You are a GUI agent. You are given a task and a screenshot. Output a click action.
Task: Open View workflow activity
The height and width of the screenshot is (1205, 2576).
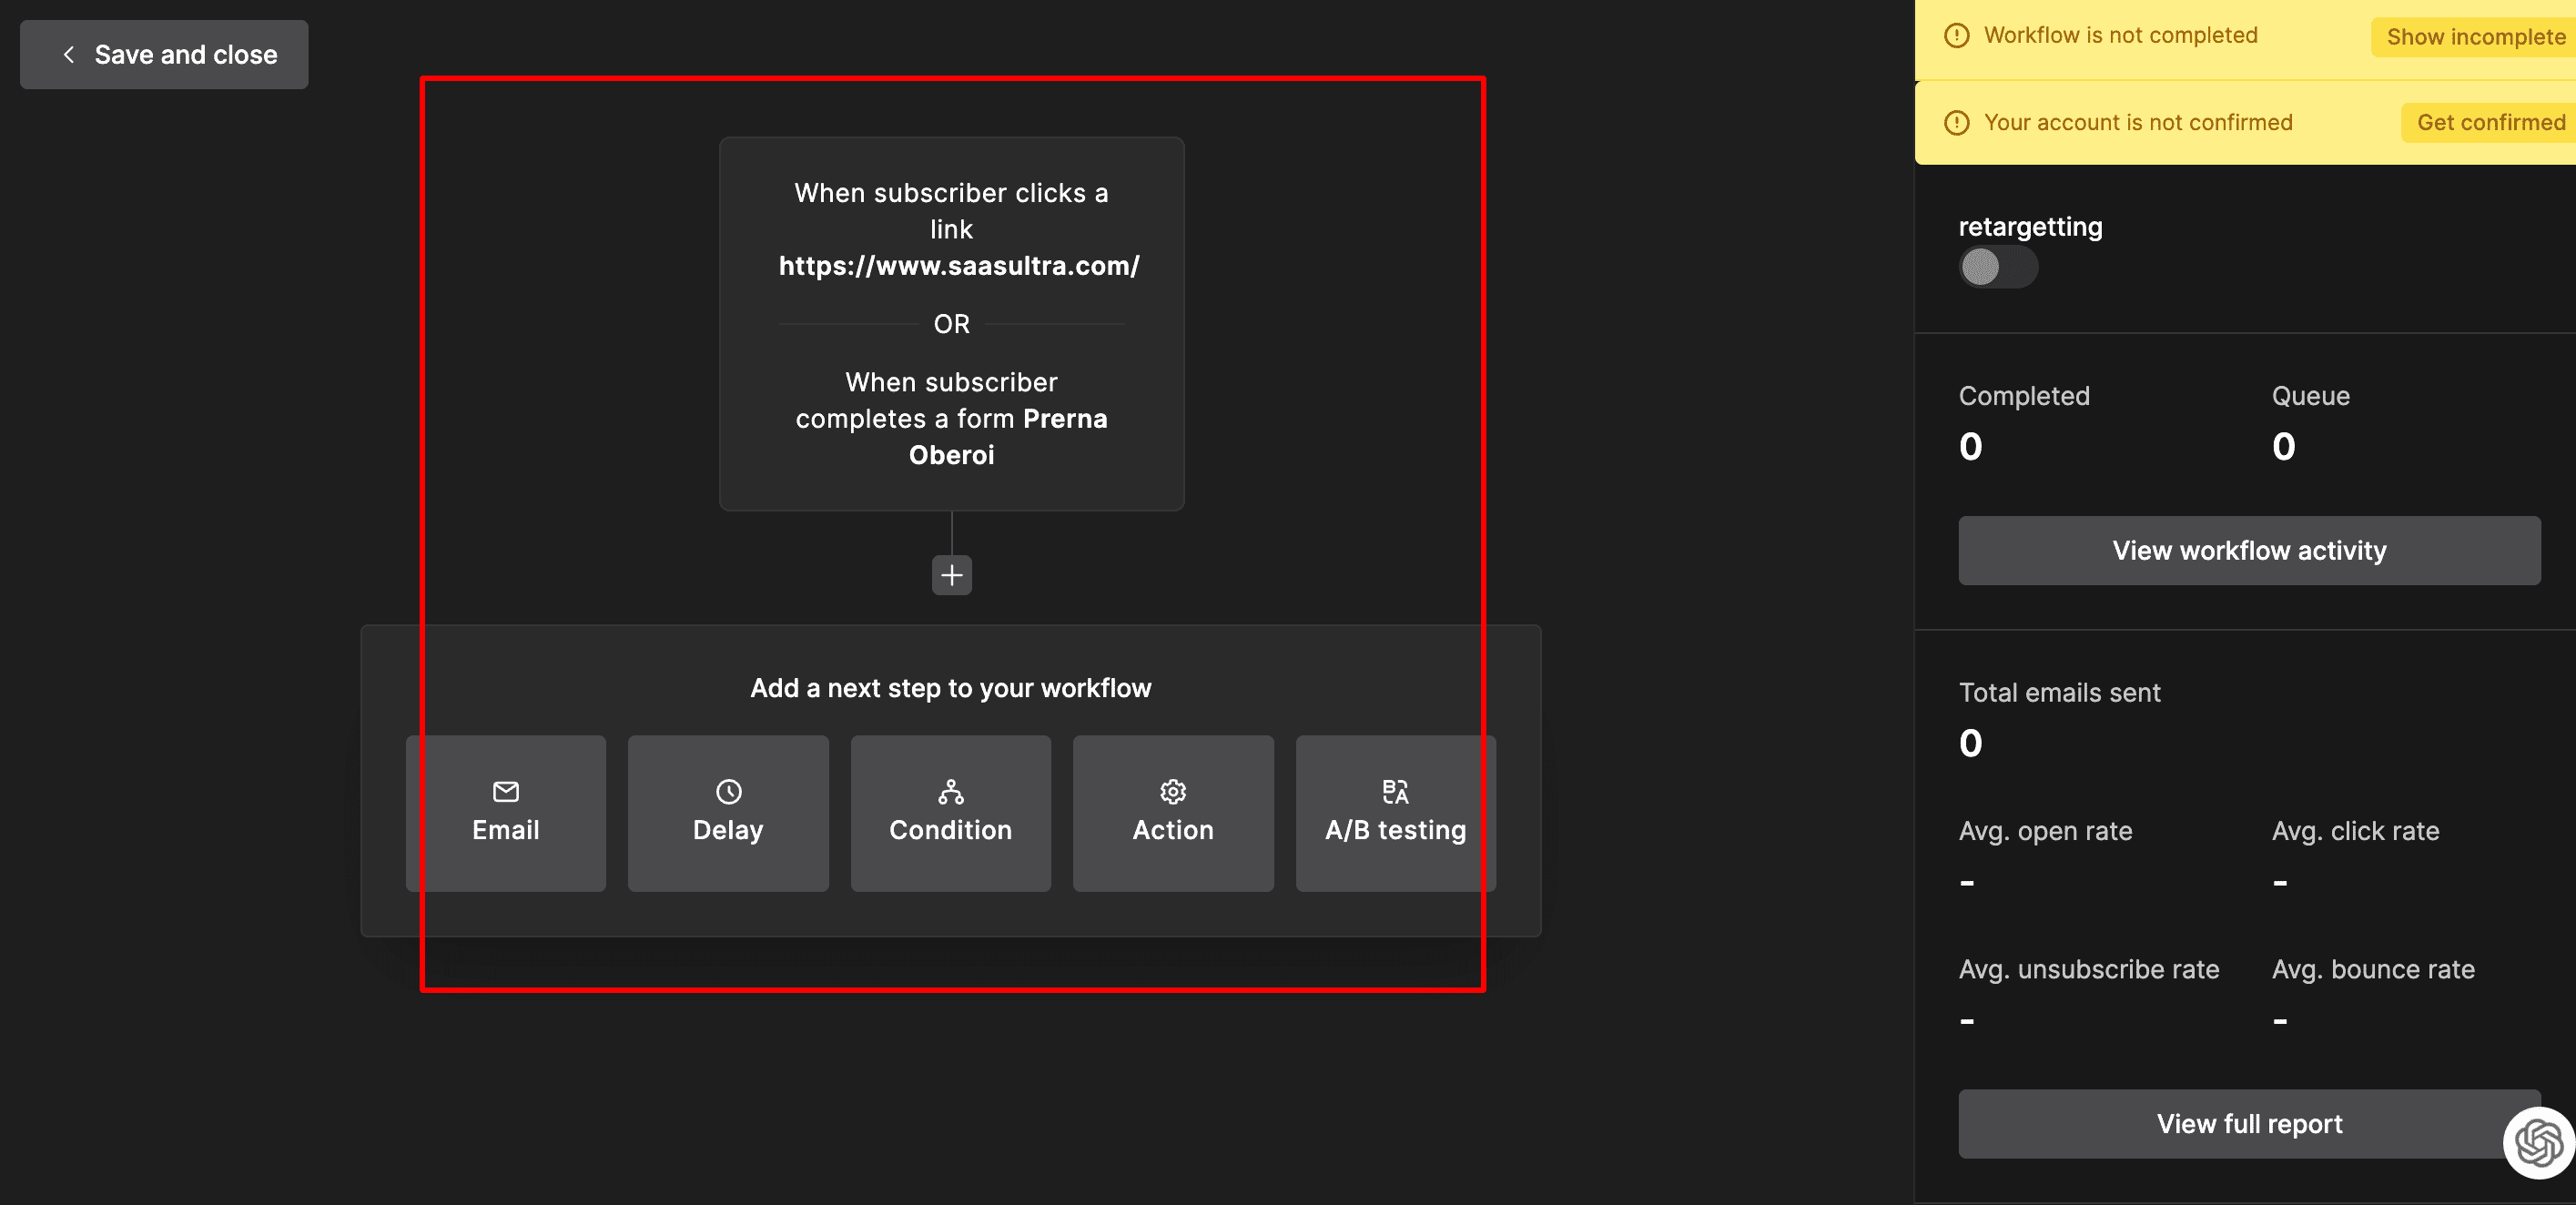point(2248,551)
